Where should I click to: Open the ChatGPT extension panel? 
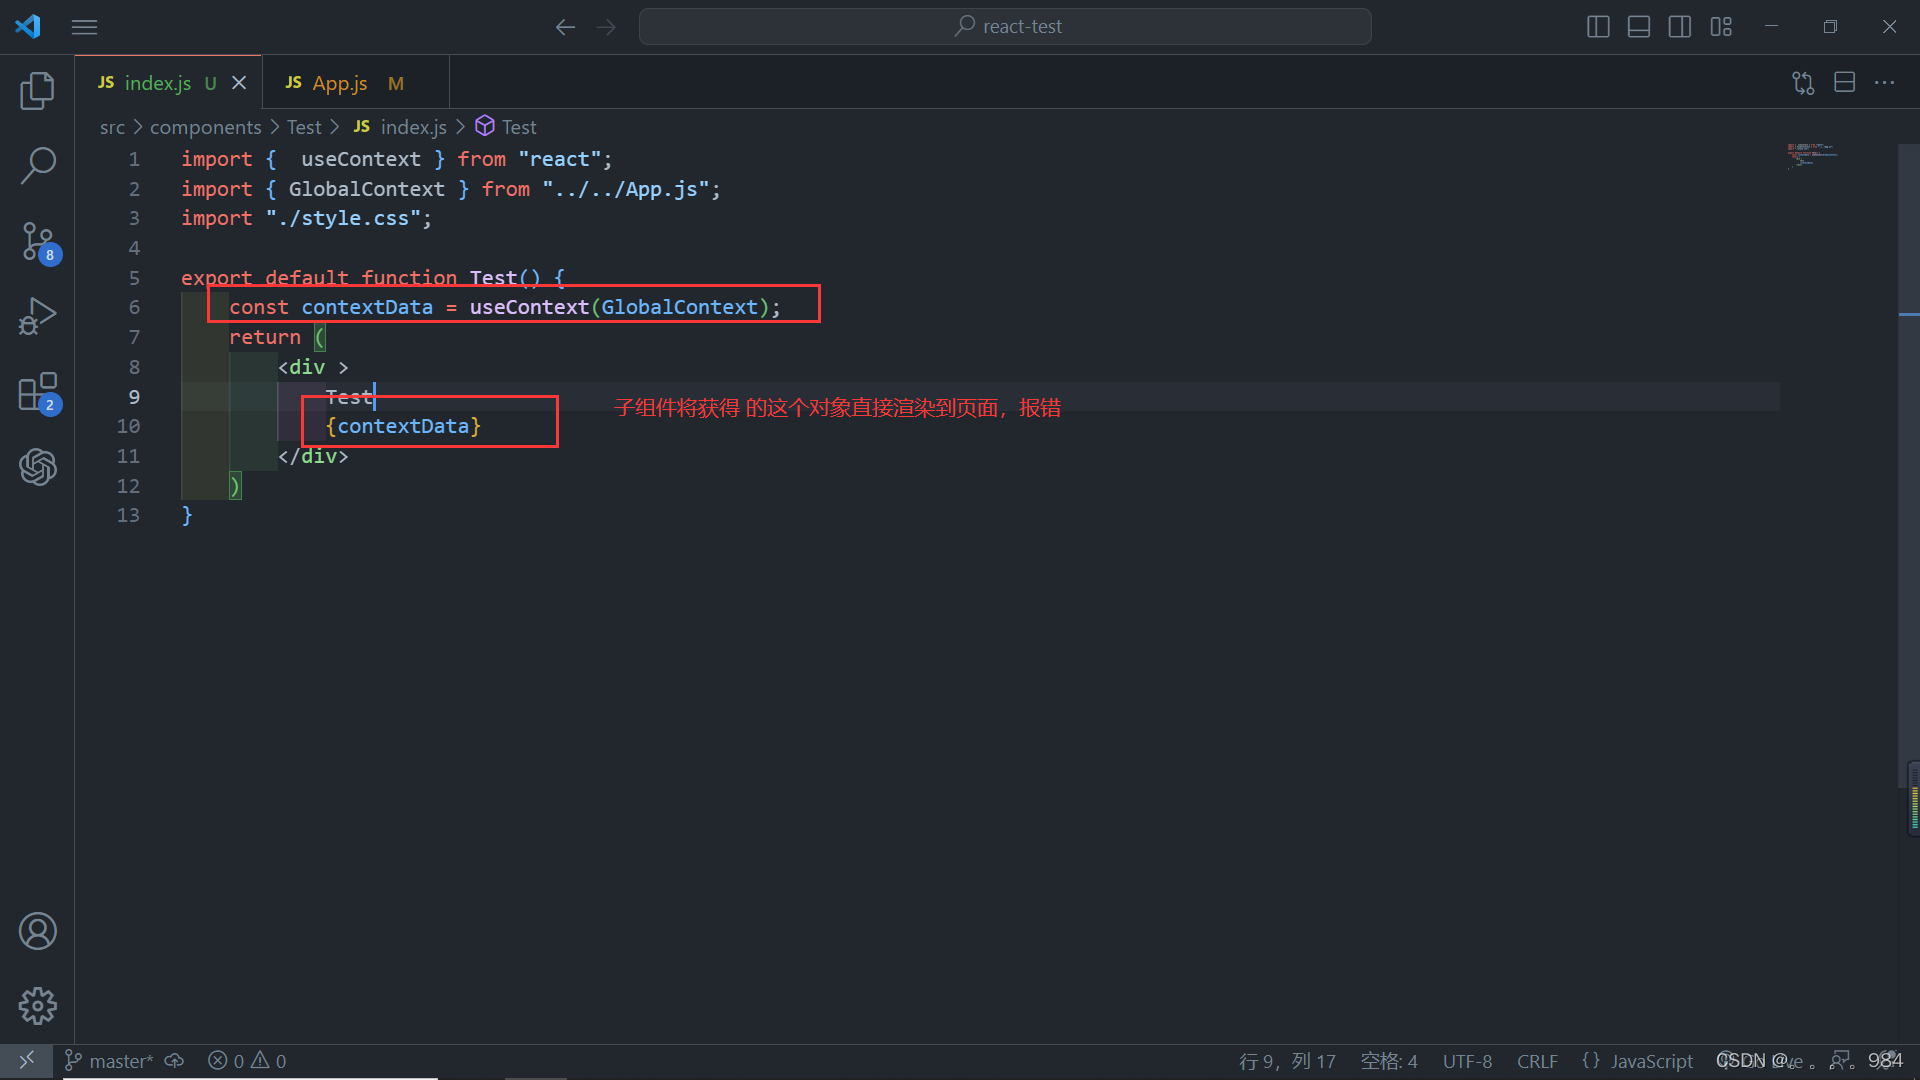[x=37, y=467]
